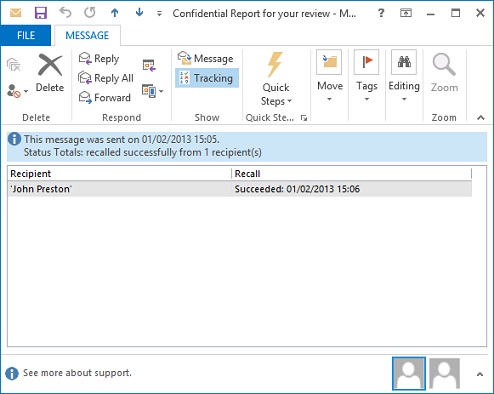Click the Reply with Meeting icon
This screenshot has width=494, height=394.
tap(149, 65)
